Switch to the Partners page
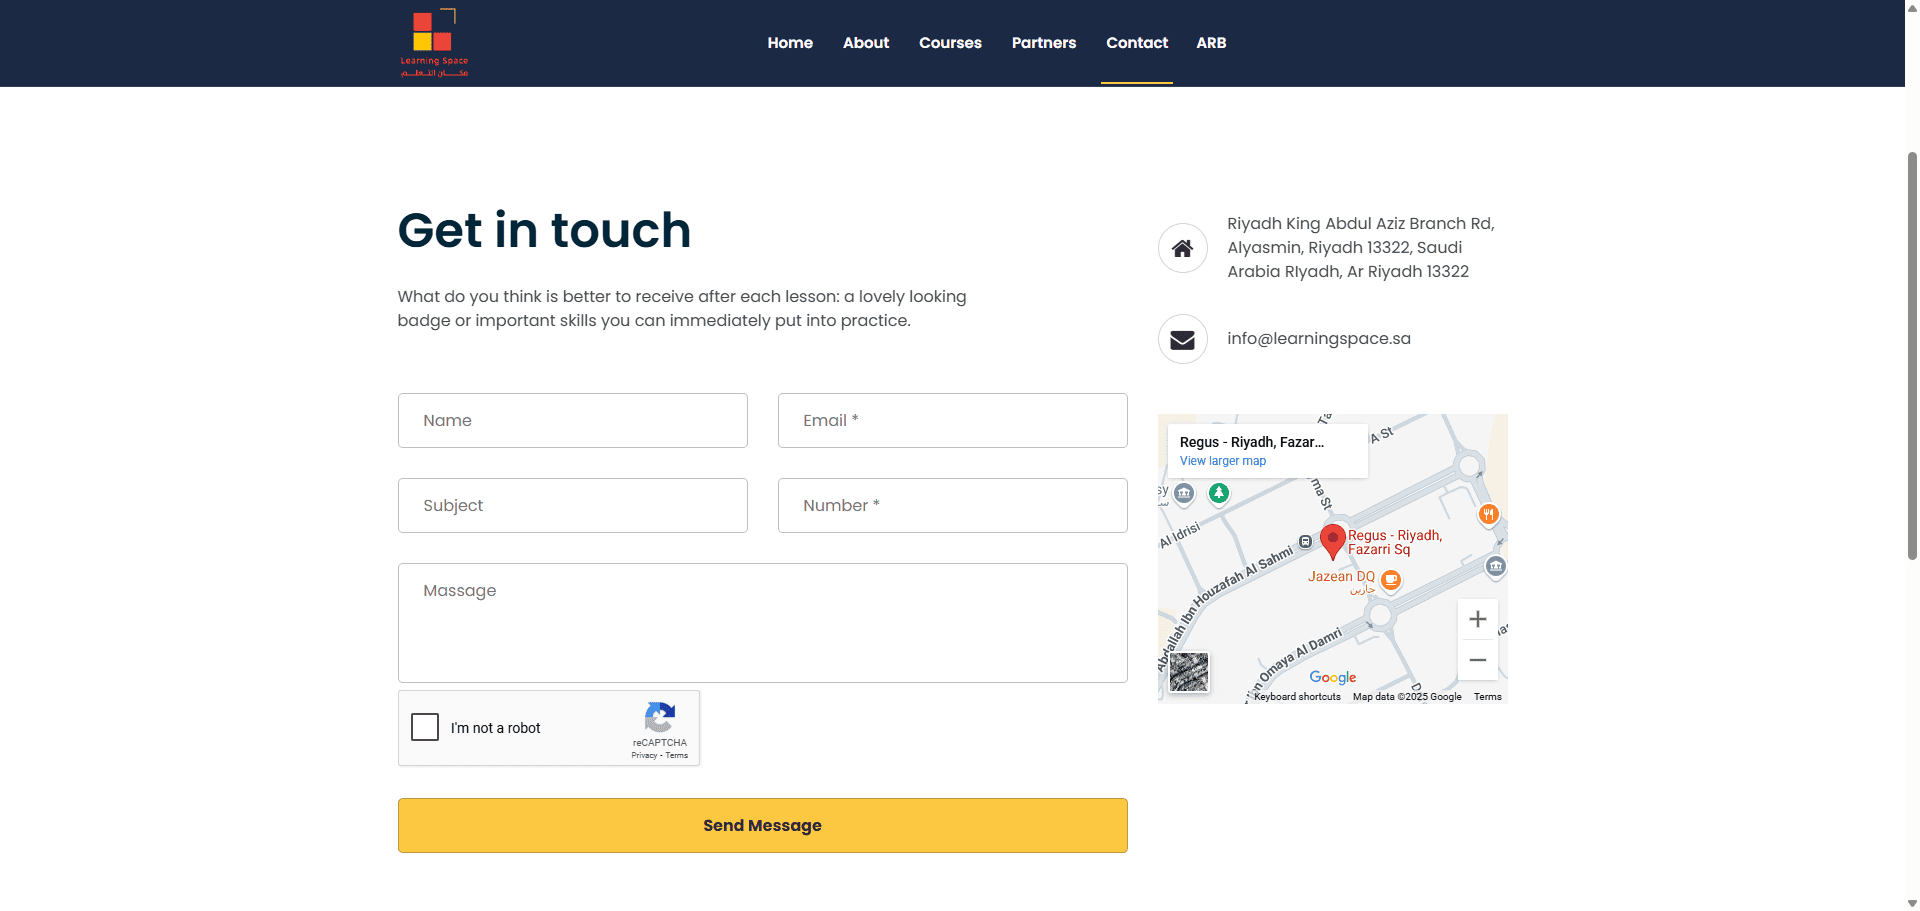 pos(1043,42)
